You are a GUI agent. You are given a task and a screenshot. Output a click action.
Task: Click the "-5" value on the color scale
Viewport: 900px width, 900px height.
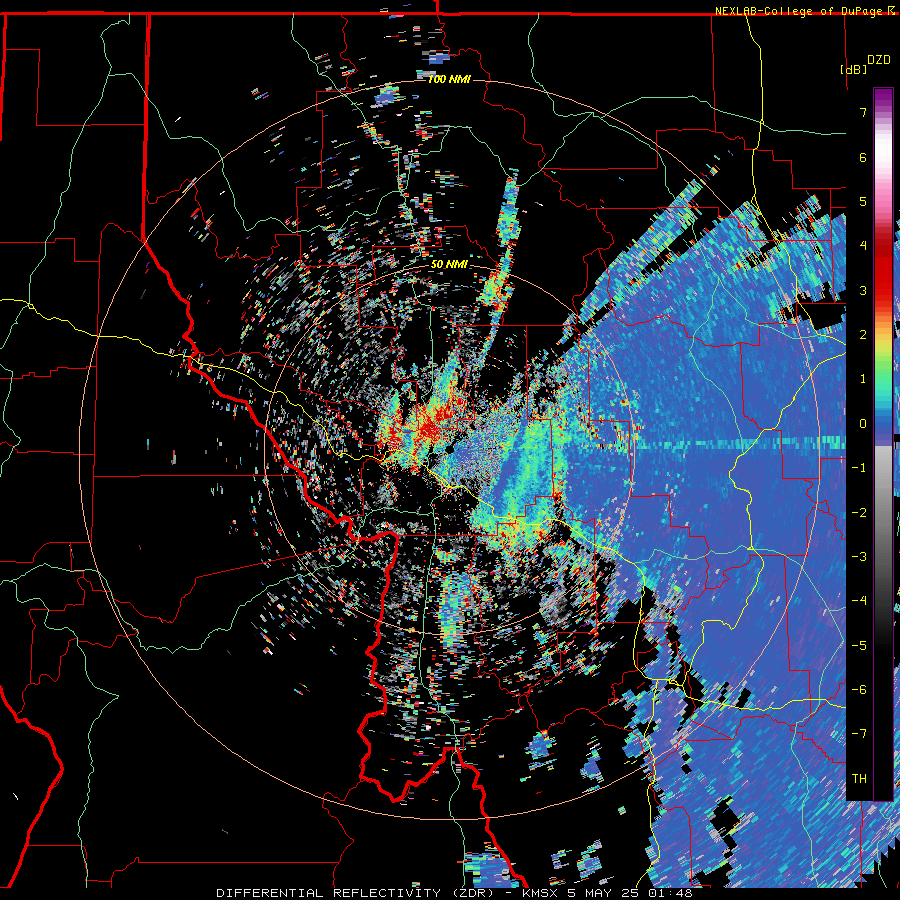859,645
